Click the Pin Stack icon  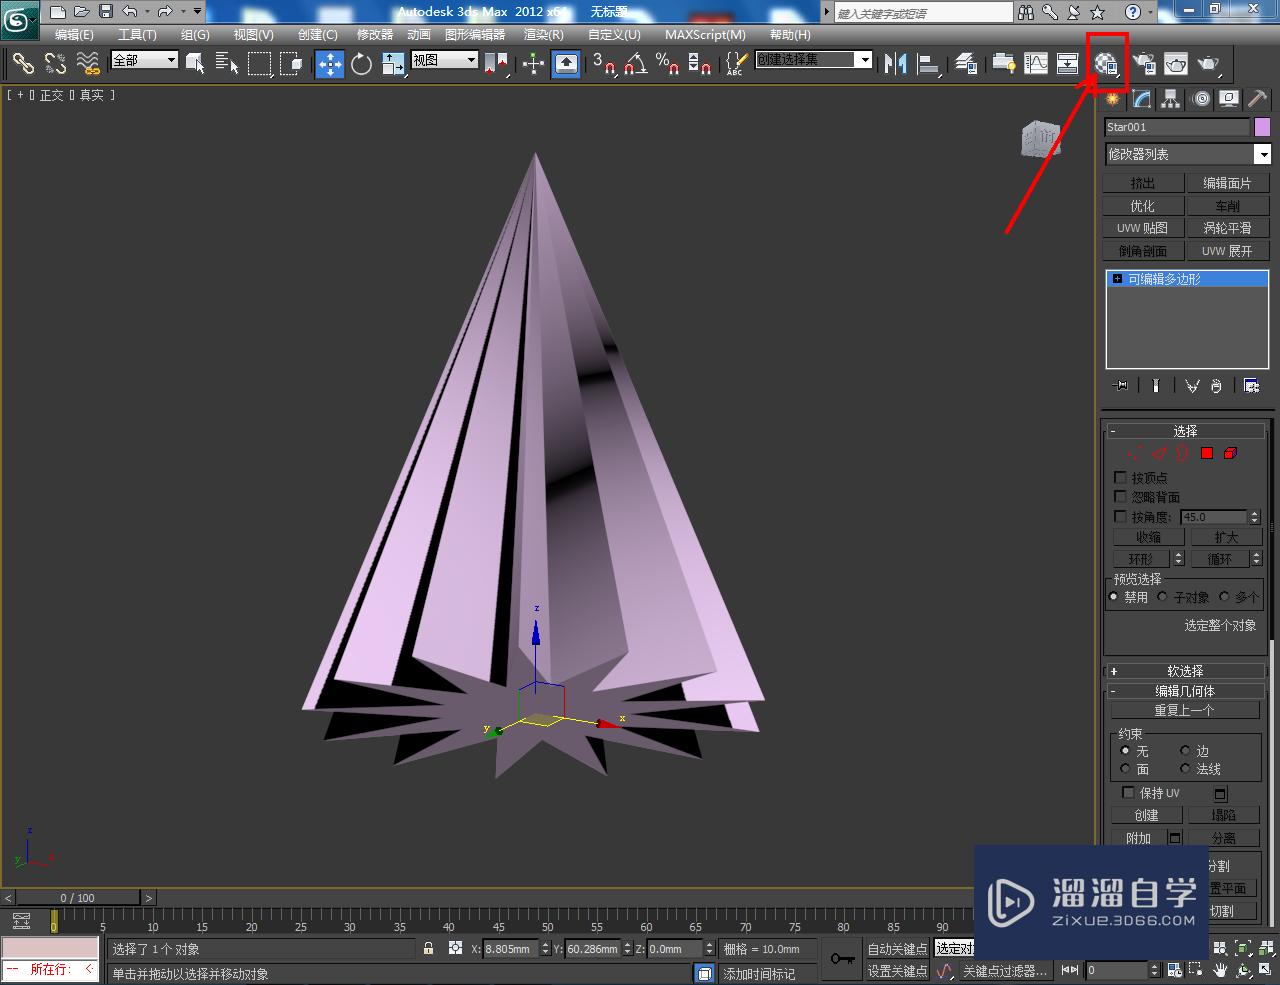(1121, 385)
